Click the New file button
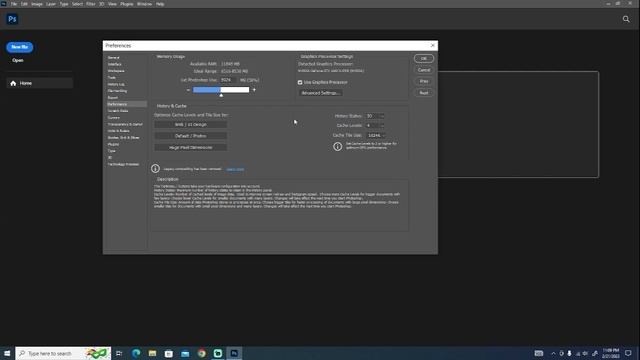The height and width of the screenshot is (360, 640). coord(20,47)
